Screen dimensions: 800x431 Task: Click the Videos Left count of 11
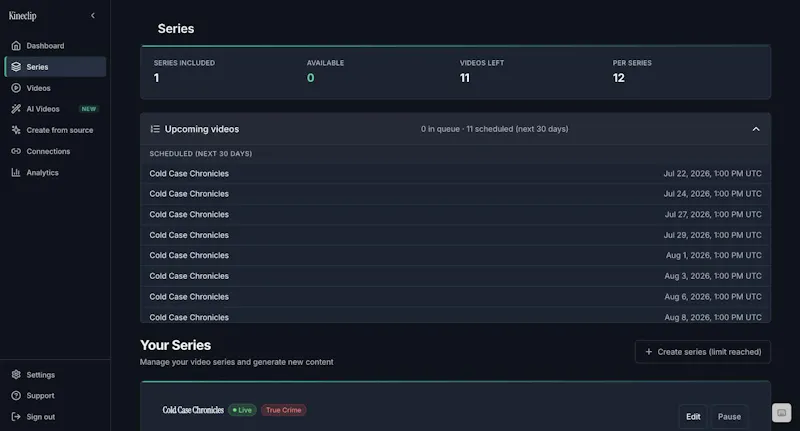[464, 78]
